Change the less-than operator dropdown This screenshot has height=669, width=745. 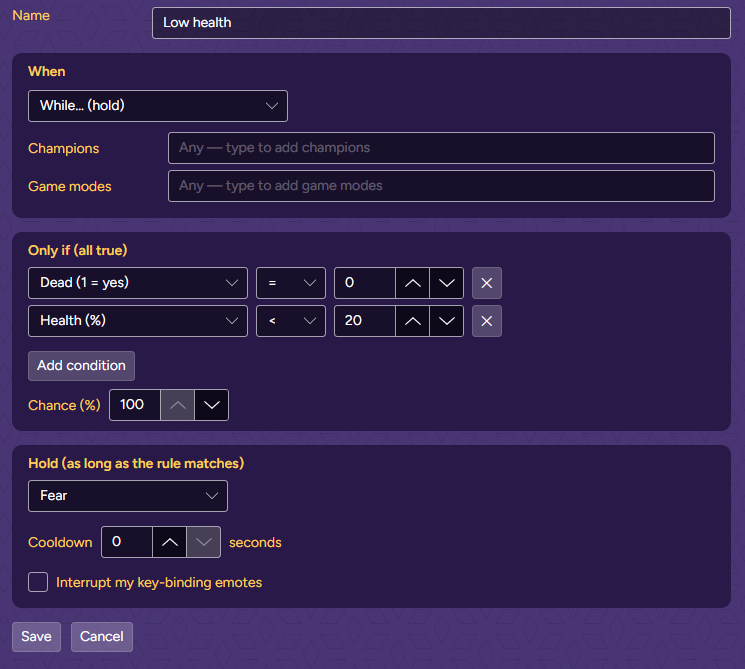(291, 321)
